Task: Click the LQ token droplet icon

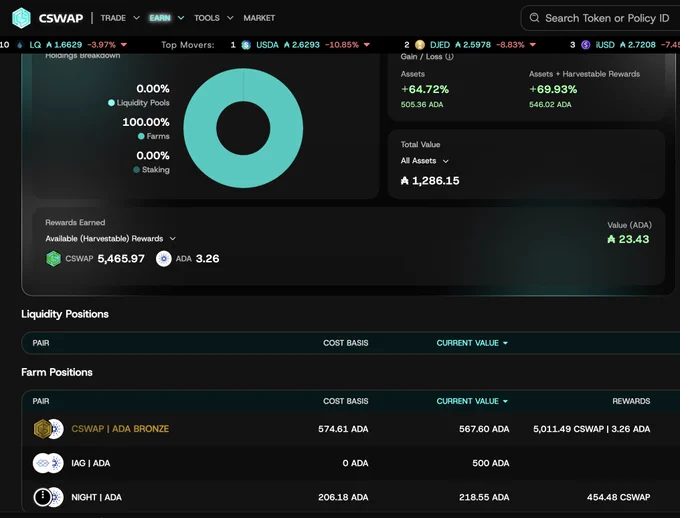Action: 20,45
